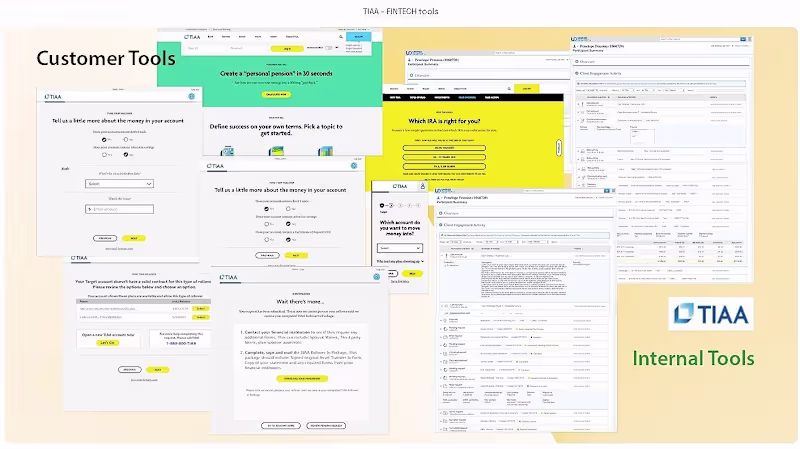Click TIAA logo in middle three-question form
Image resolution: width=800 pixels, height=449 pixels.
point(215,166)
